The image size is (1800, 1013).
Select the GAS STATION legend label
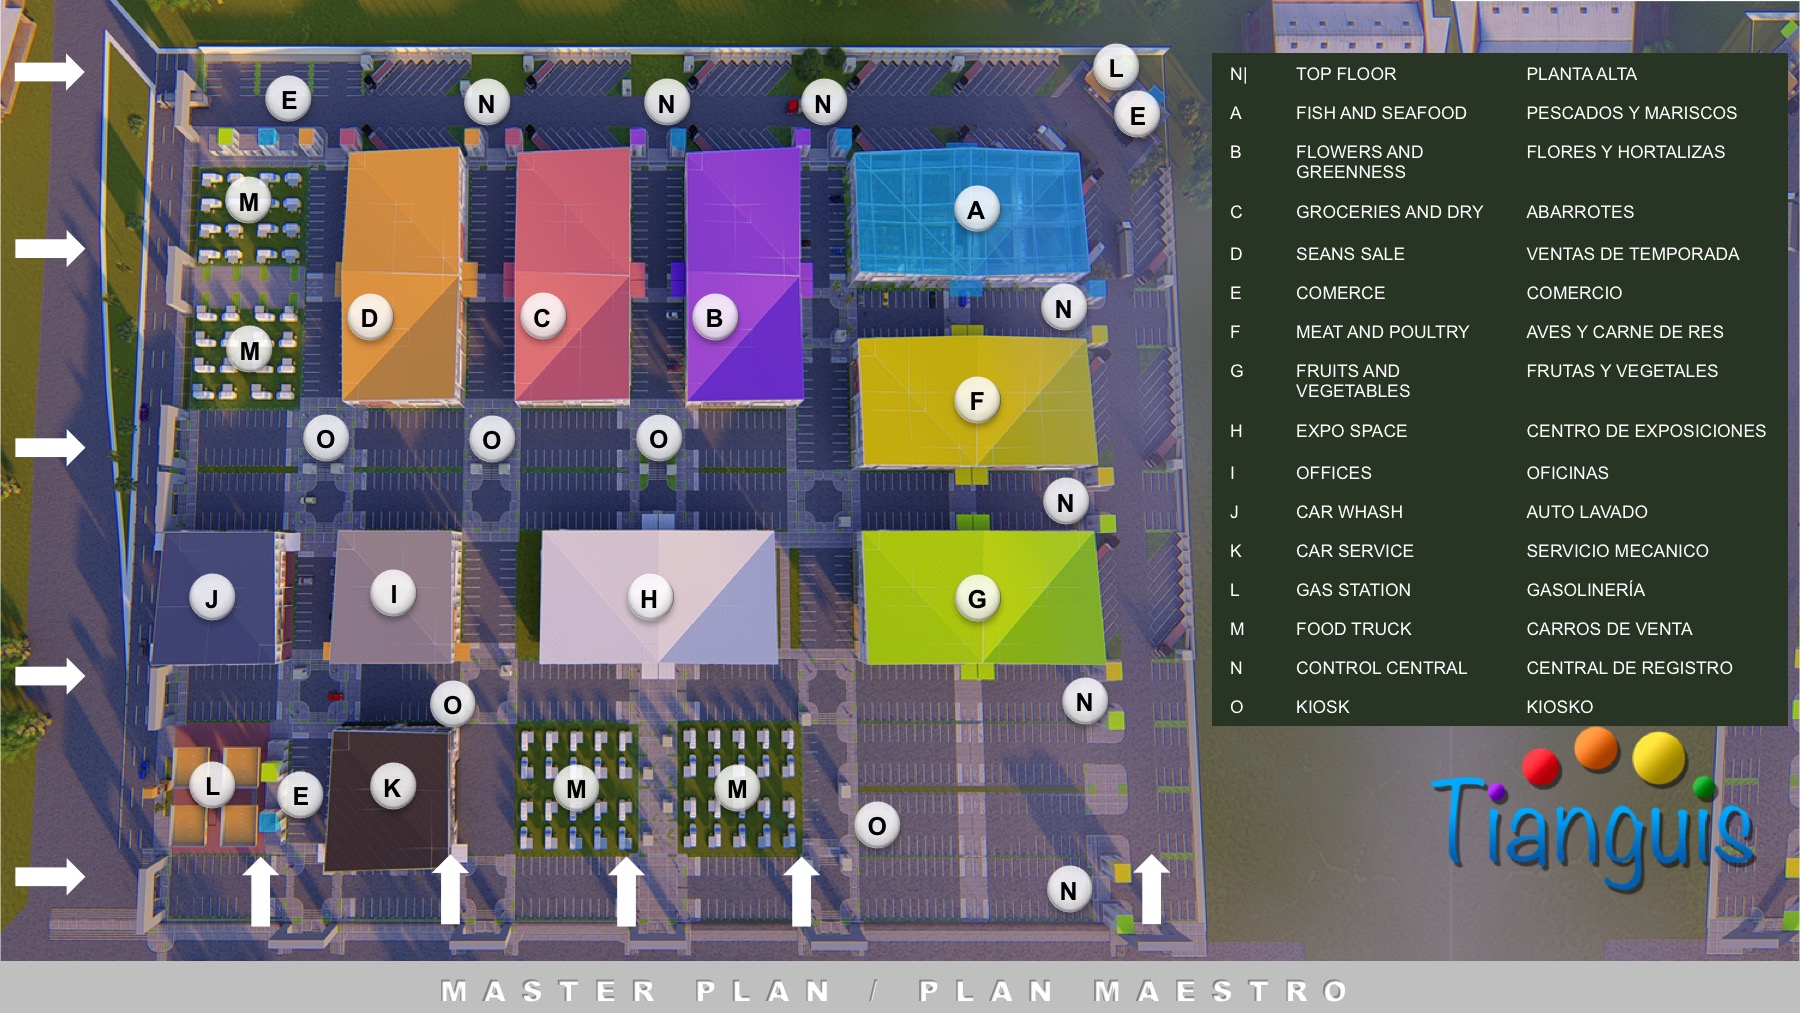coord(1353,590)
